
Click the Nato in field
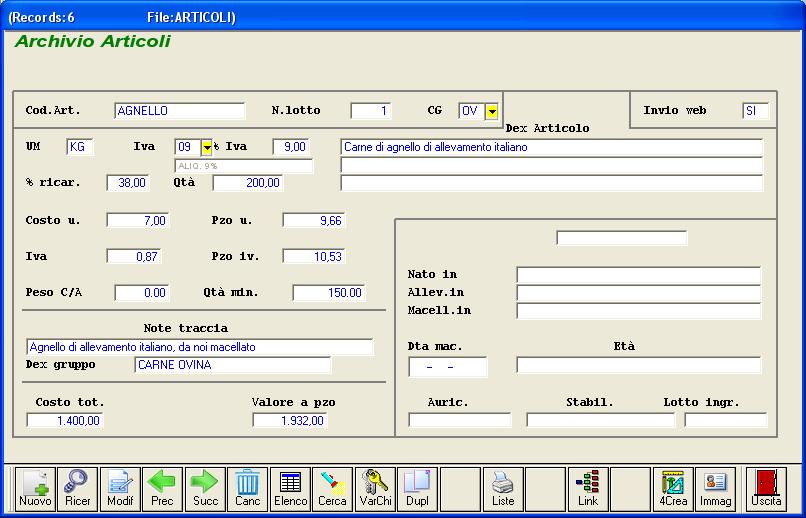click(x=638, y=275)
